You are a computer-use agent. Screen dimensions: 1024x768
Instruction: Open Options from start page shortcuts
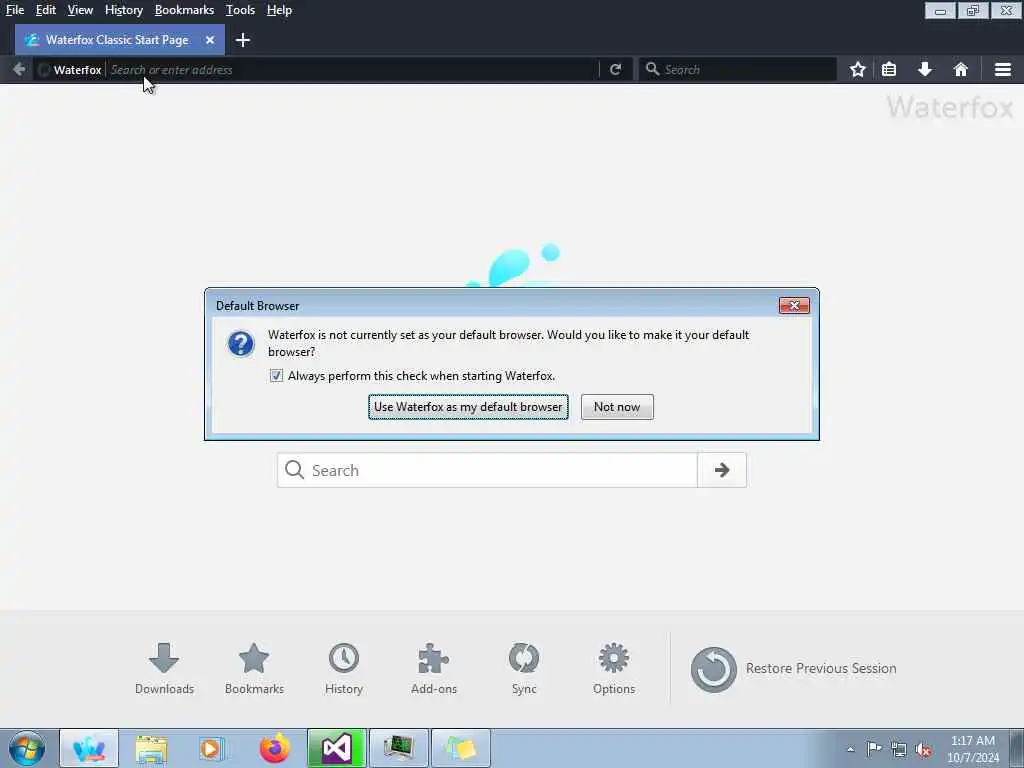click(x=614, y=669)
